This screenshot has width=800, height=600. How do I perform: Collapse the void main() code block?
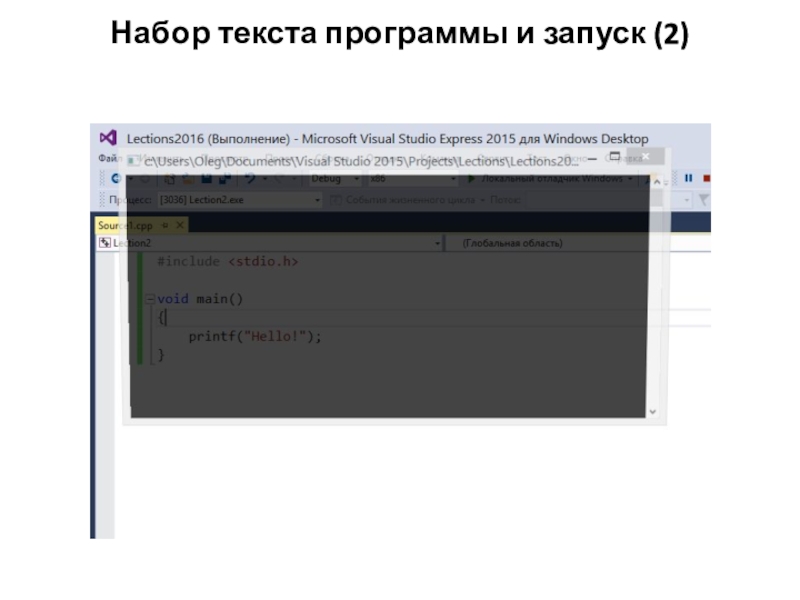tap(149, 299)
